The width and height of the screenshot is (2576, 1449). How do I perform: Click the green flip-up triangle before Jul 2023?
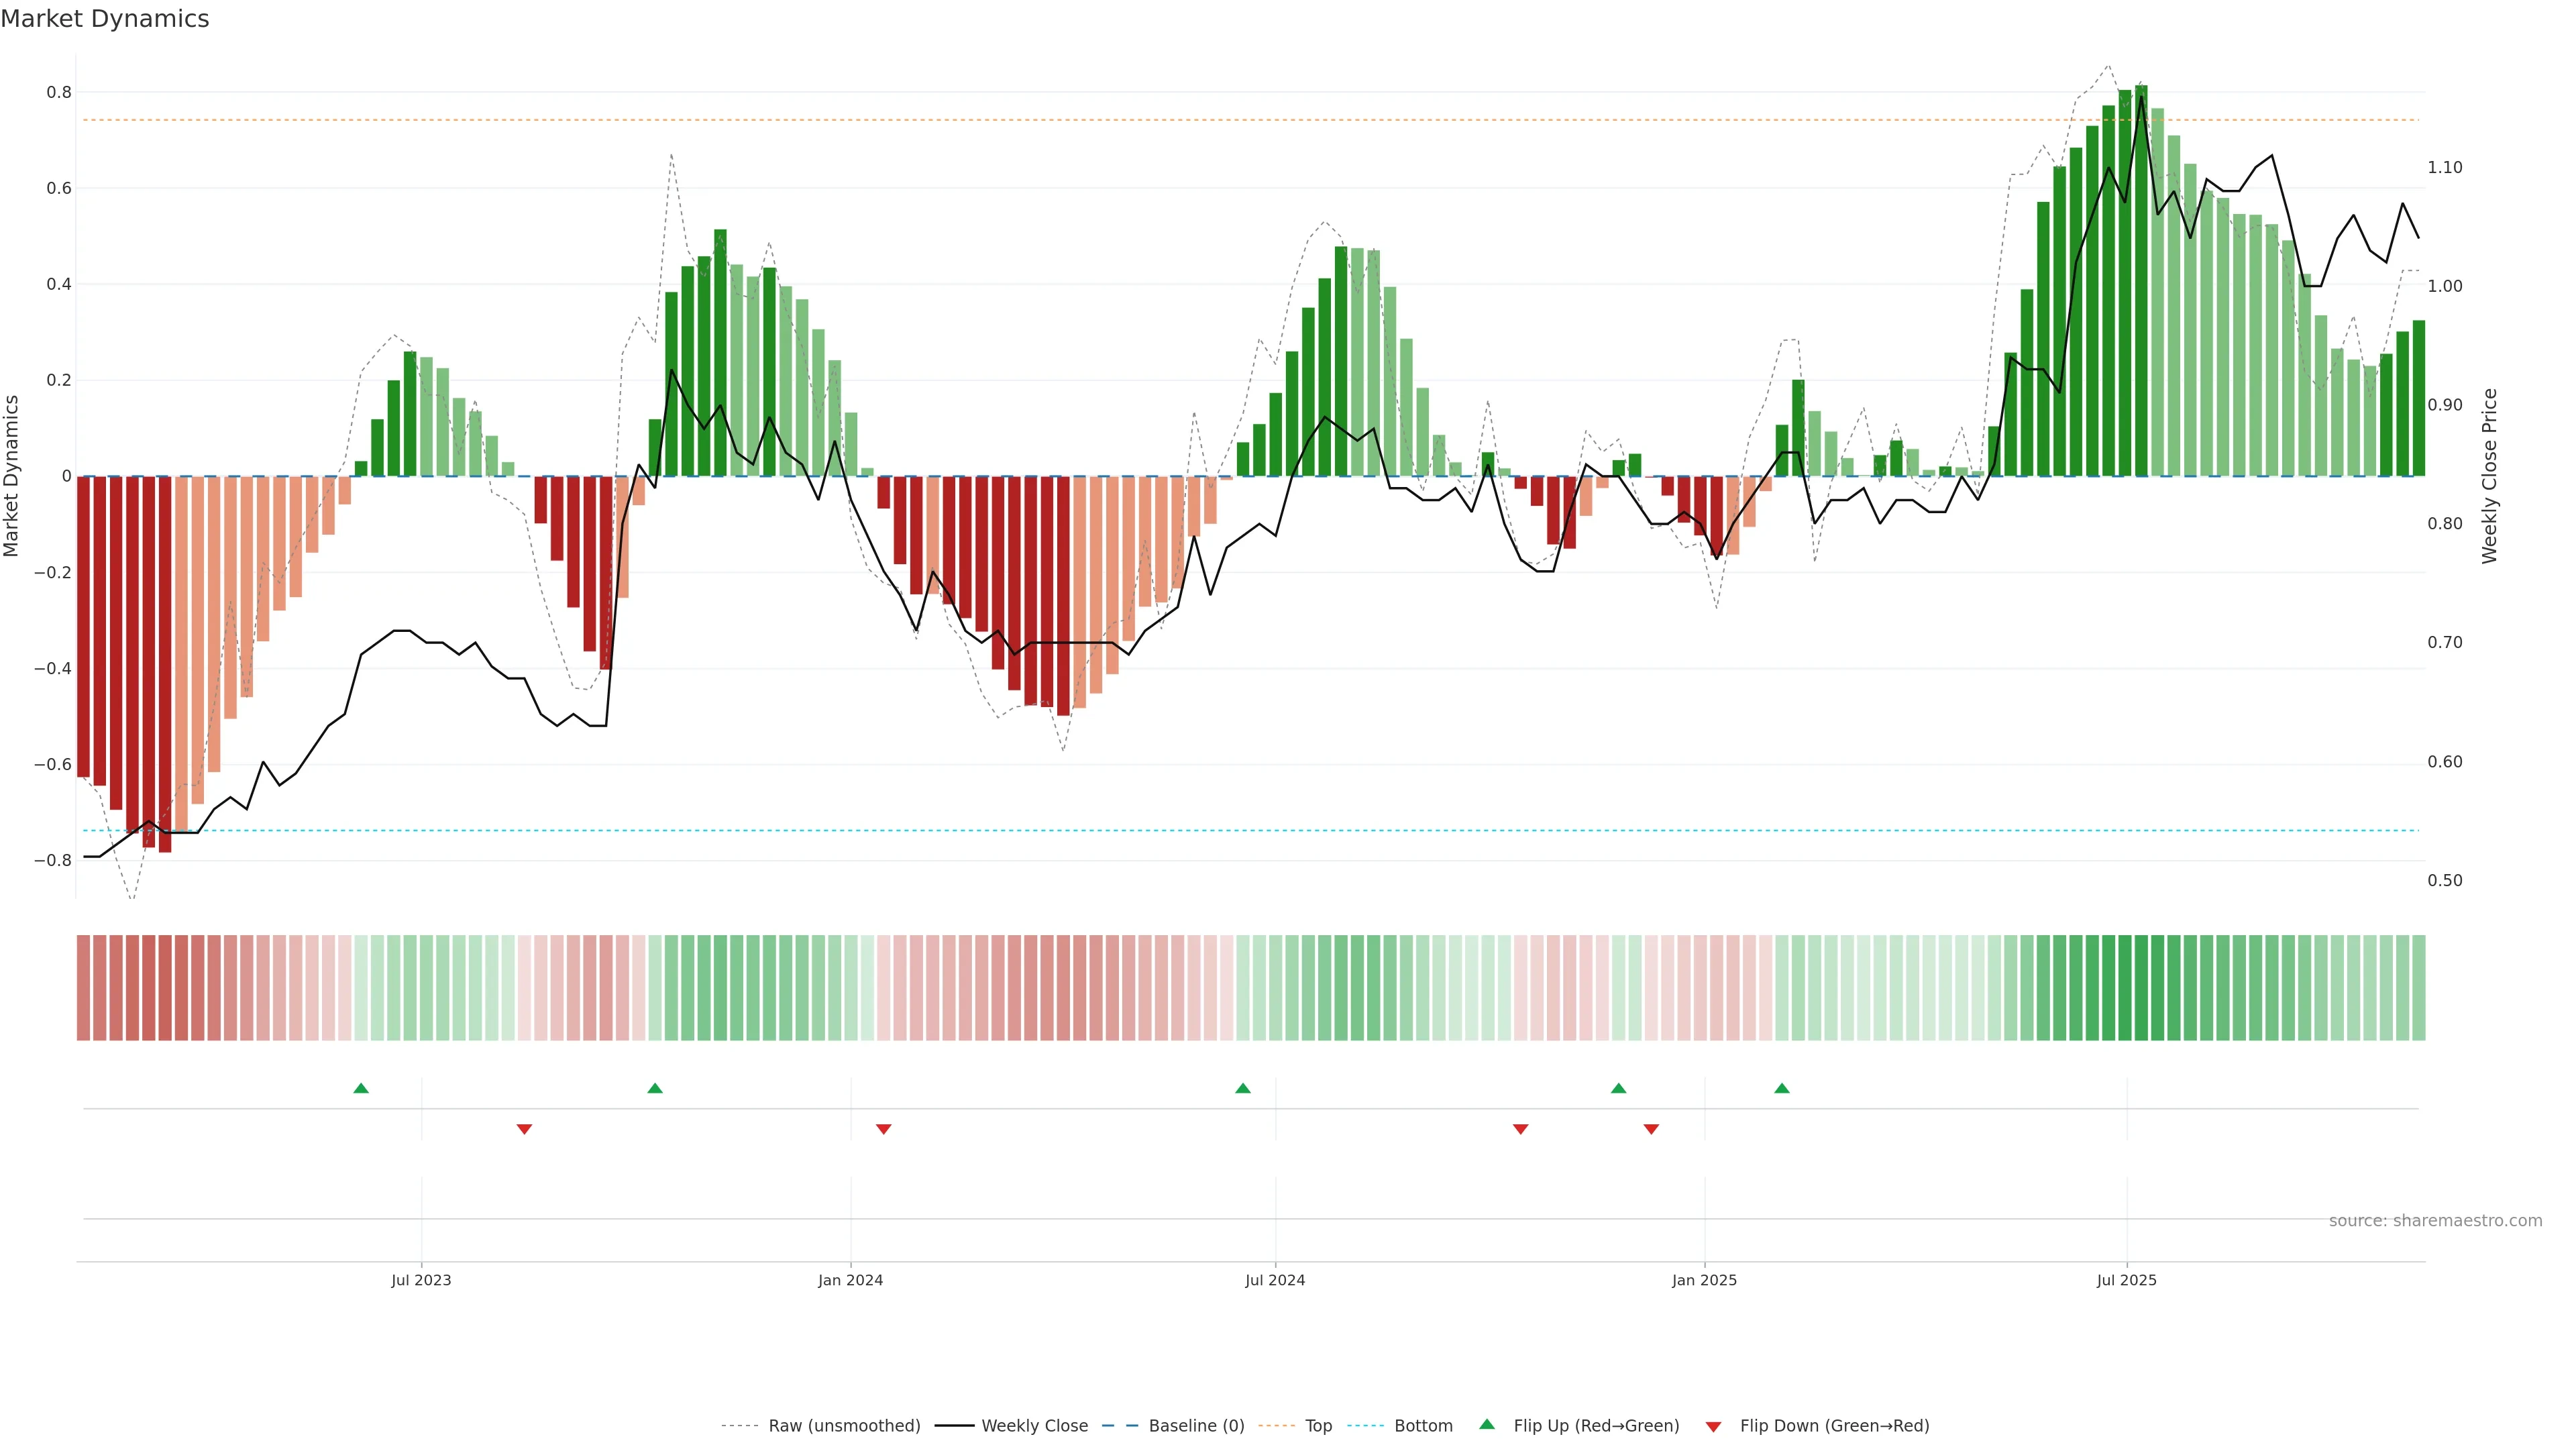(361, 1088)
